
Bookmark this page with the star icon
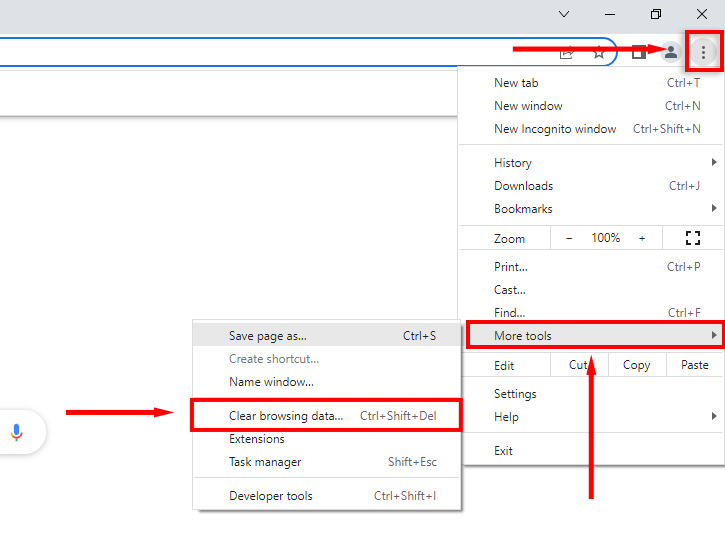coord(599,52)
